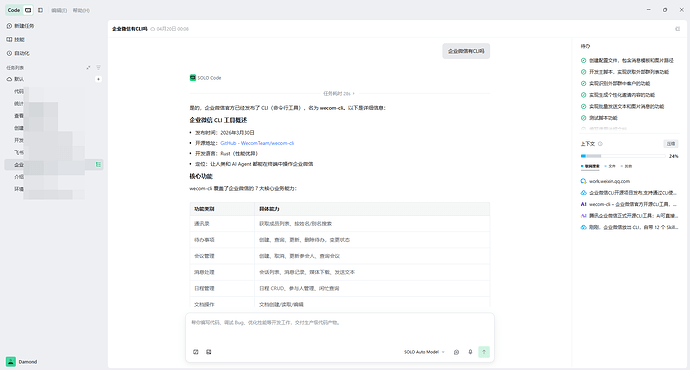Viewport: 690px width, 370px height.
Task: Click the SOLO Code agent icon
Action: coord(193,78)
